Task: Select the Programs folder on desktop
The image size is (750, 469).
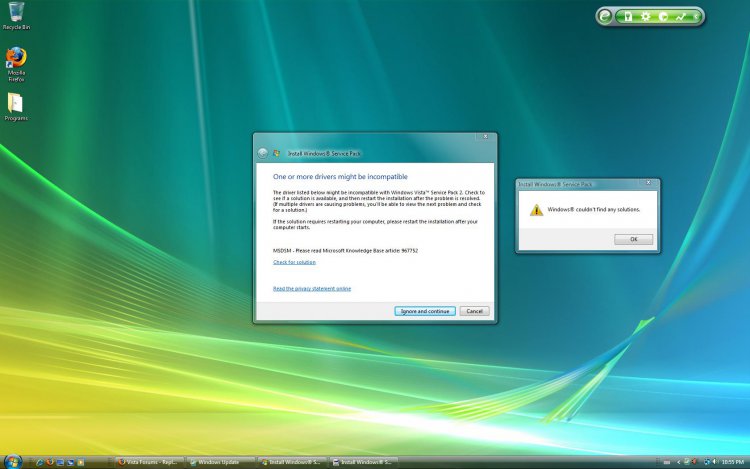Action: pos(16,106)
